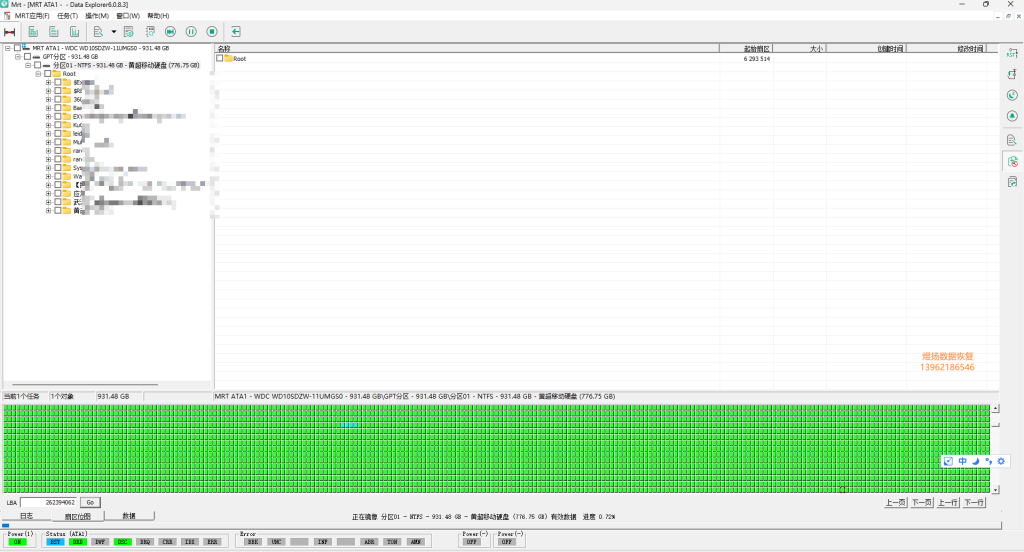The image size is (1024, 552).
Task: Click the red measure icon at toolbar start
Action: 9,32
